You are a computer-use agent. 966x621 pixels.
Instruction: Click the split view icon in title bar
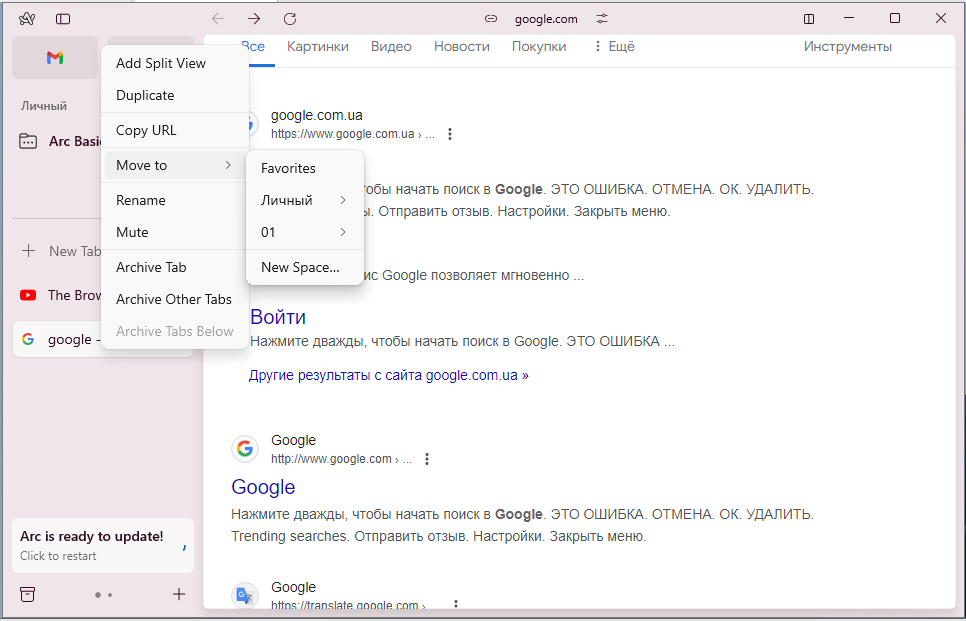tap(810, 19)
